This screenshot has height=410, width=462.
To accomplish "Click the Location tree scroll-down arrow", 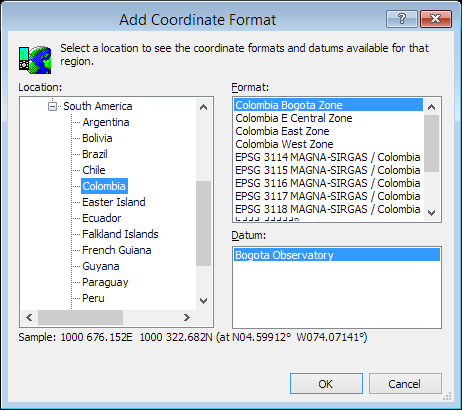I will coord(203,301).
